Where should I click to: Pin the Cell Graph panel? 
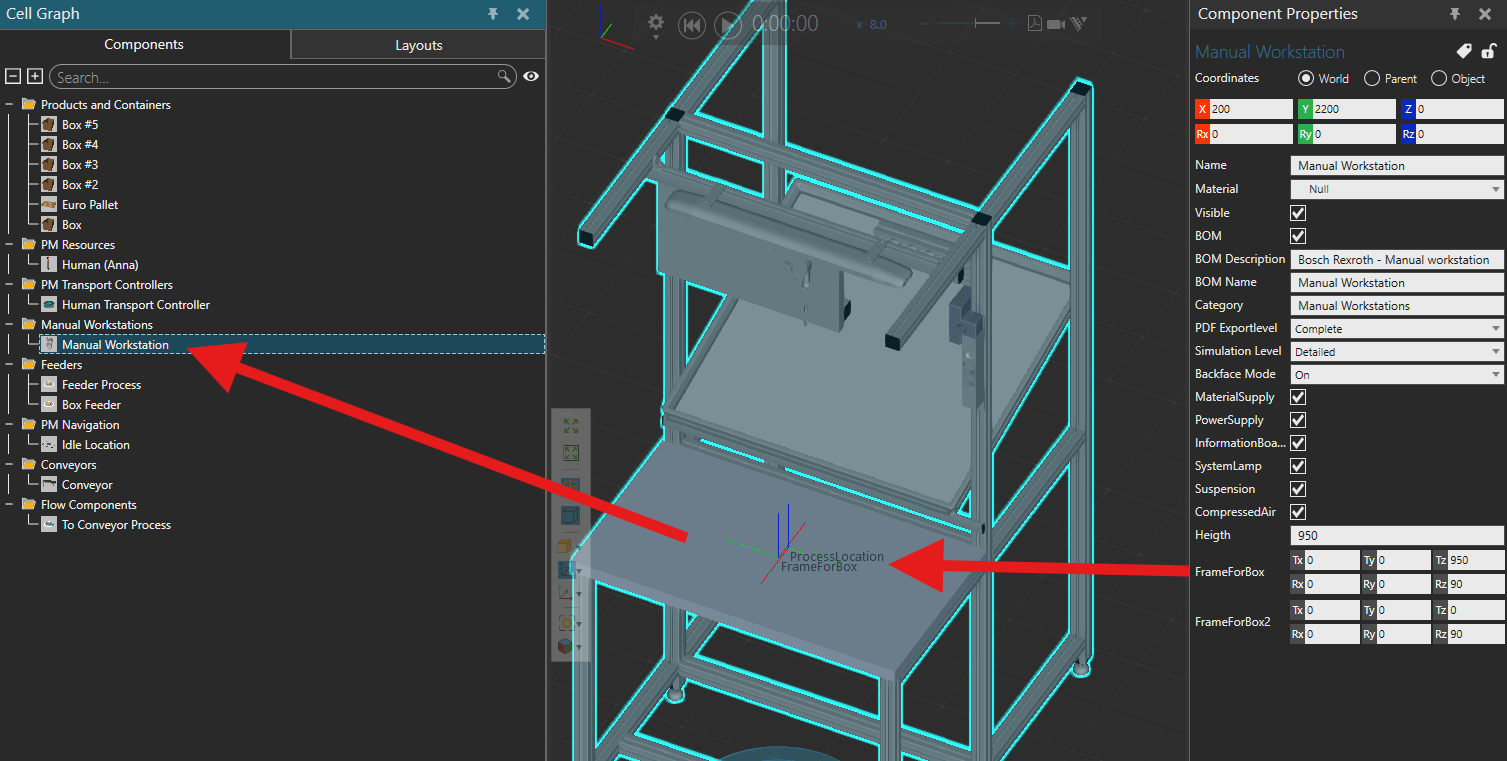coord(493,14)
